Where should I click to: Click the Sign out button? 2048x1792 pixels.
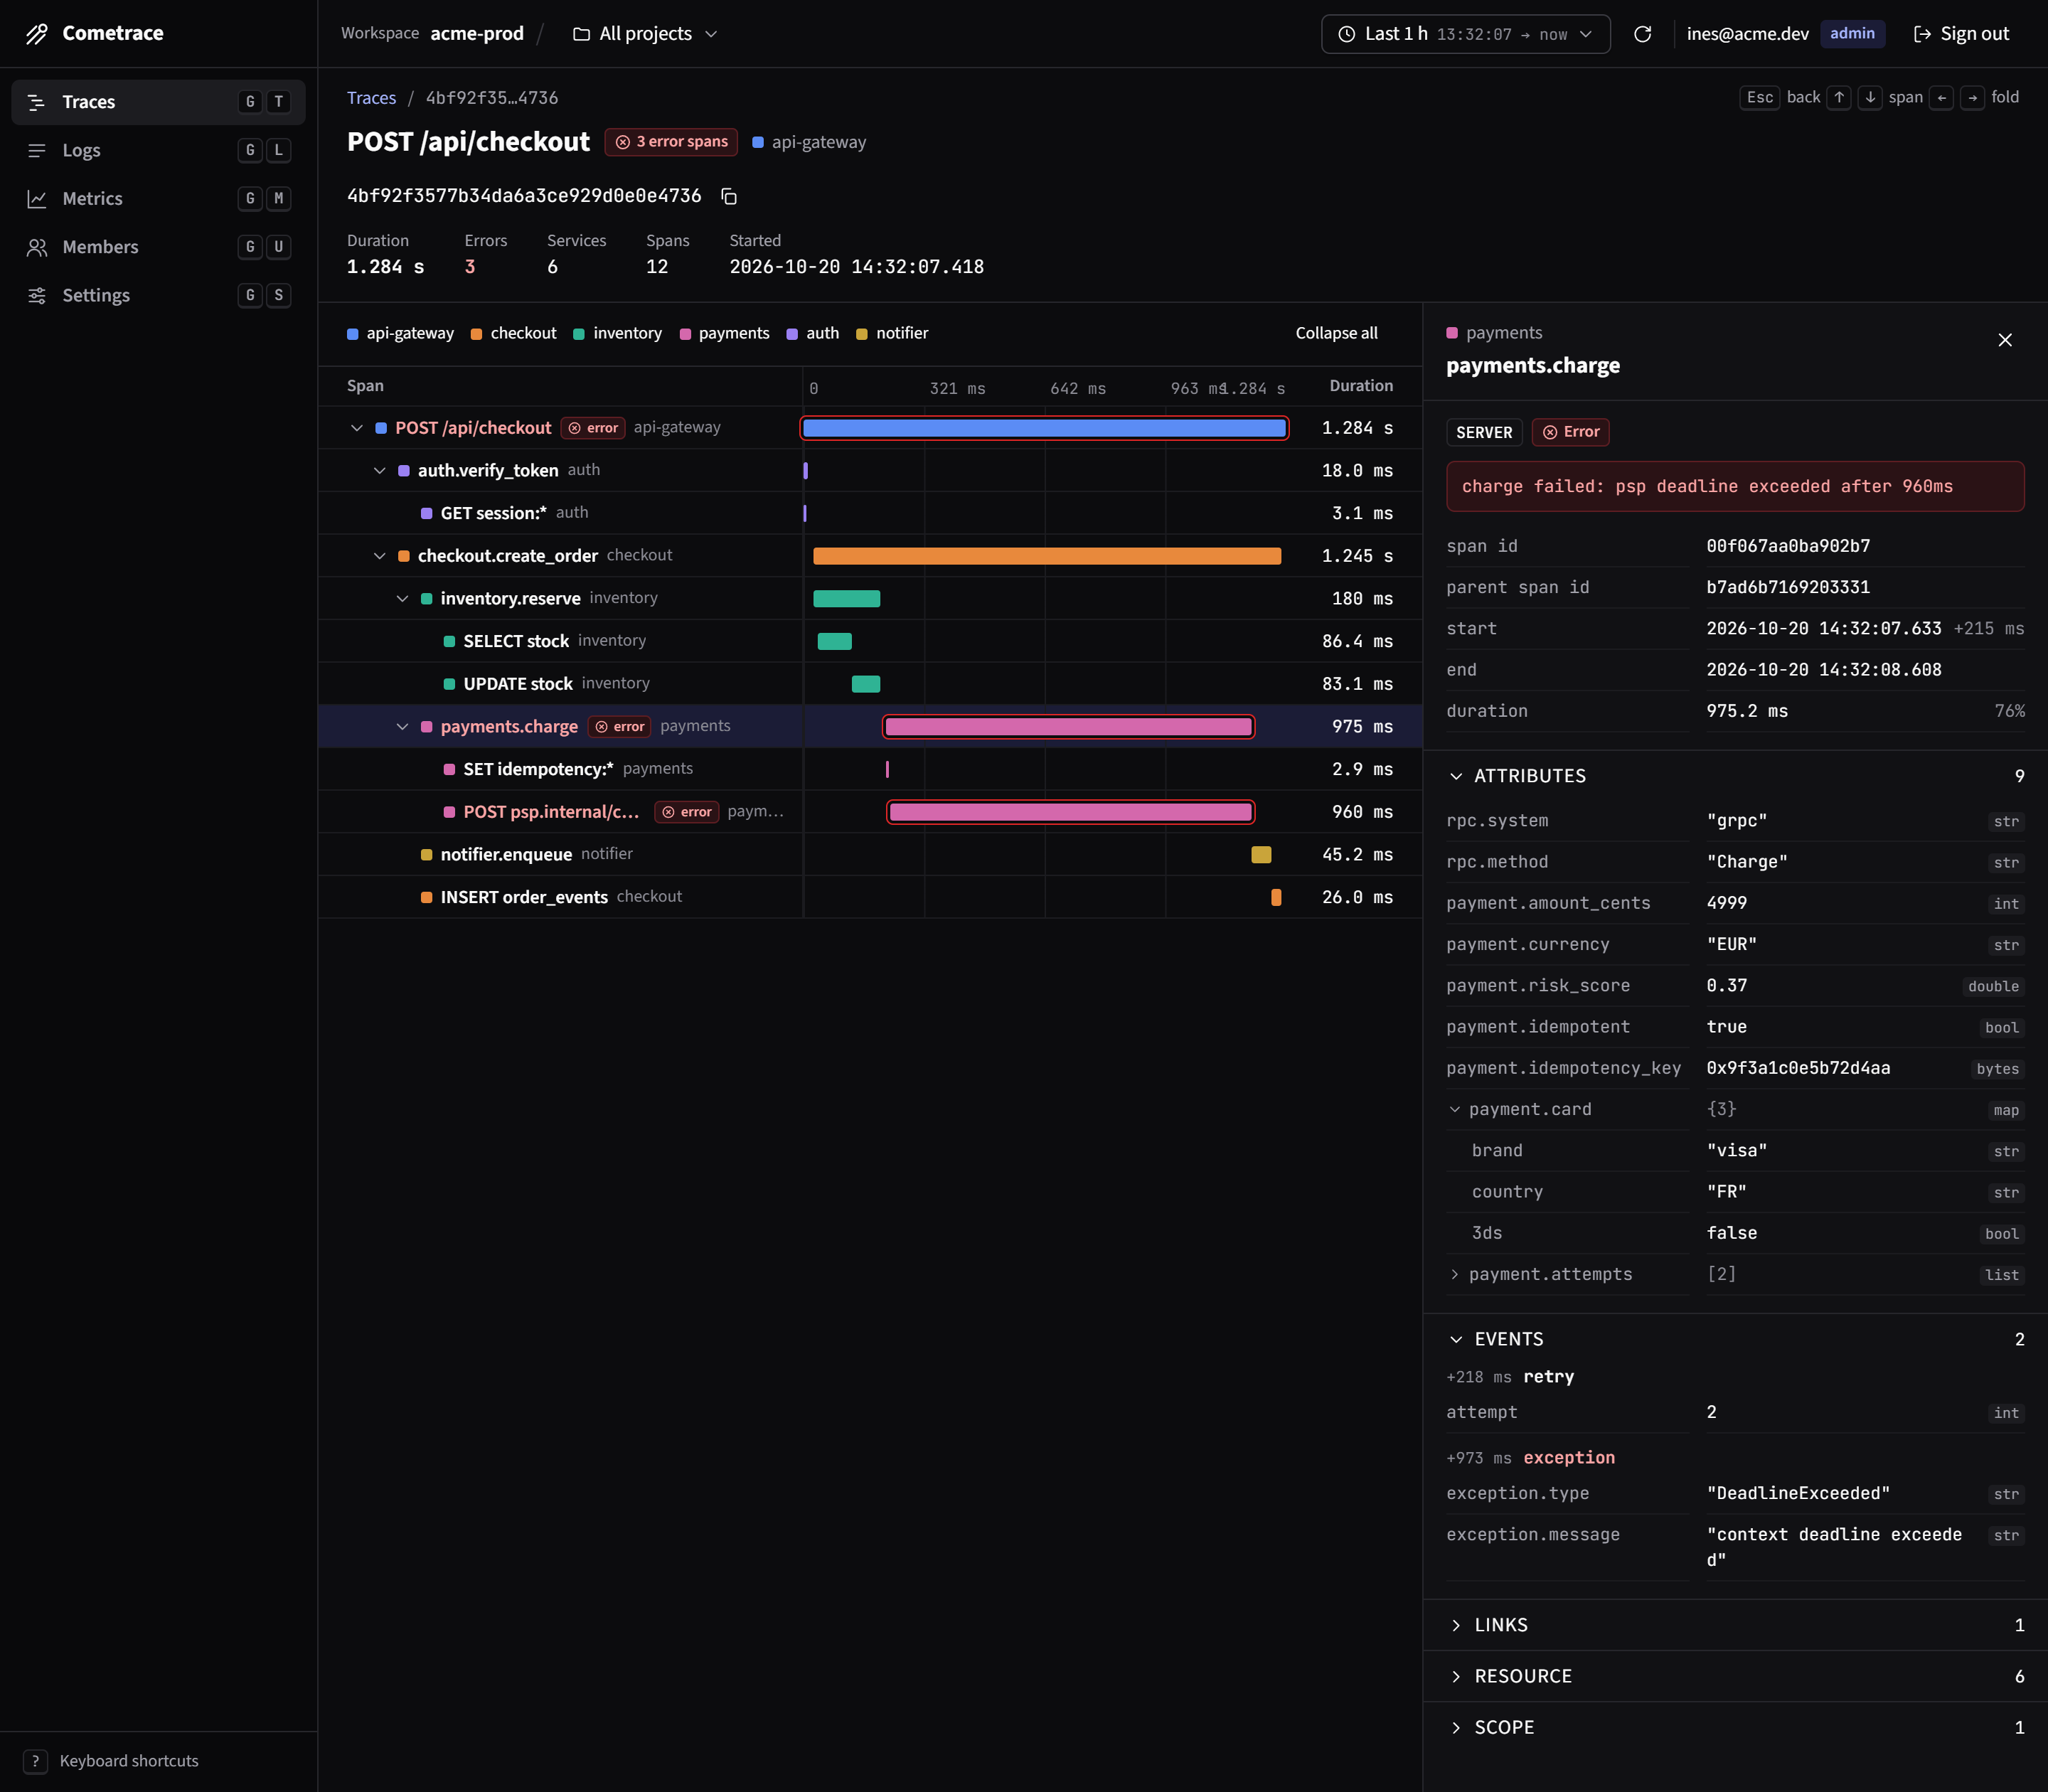pyautogui.click(x=1961, y=34)
